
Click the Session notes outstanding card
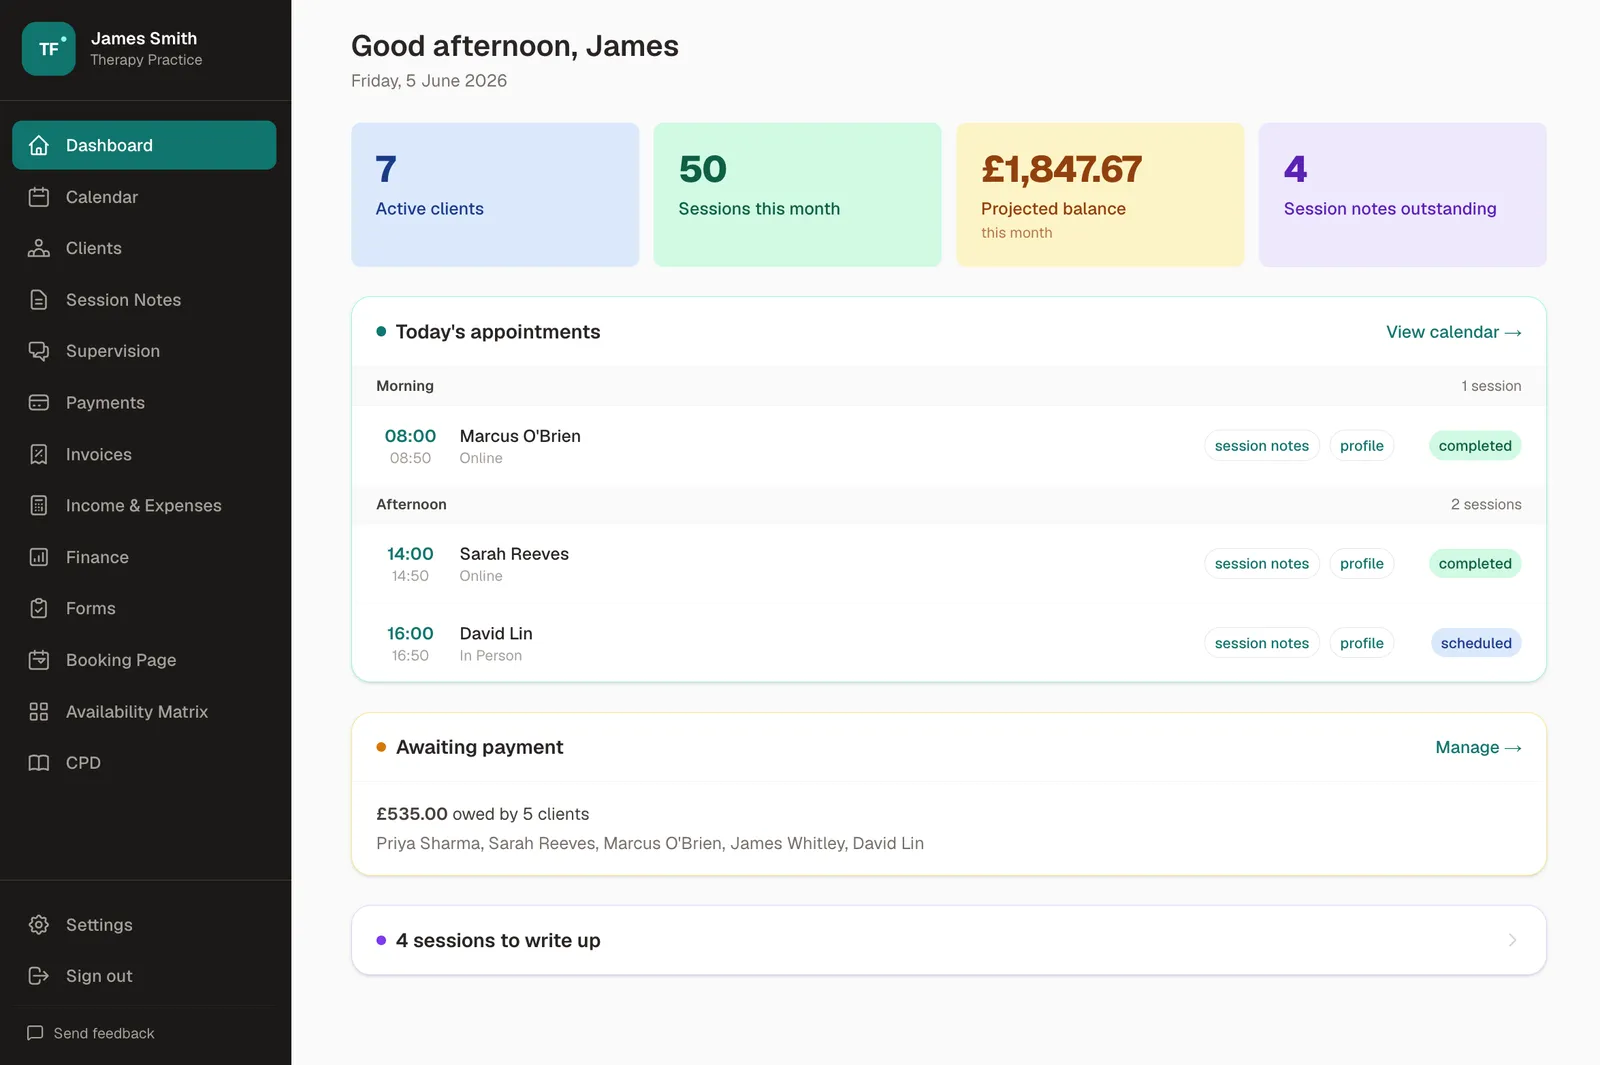(1403, 195)
